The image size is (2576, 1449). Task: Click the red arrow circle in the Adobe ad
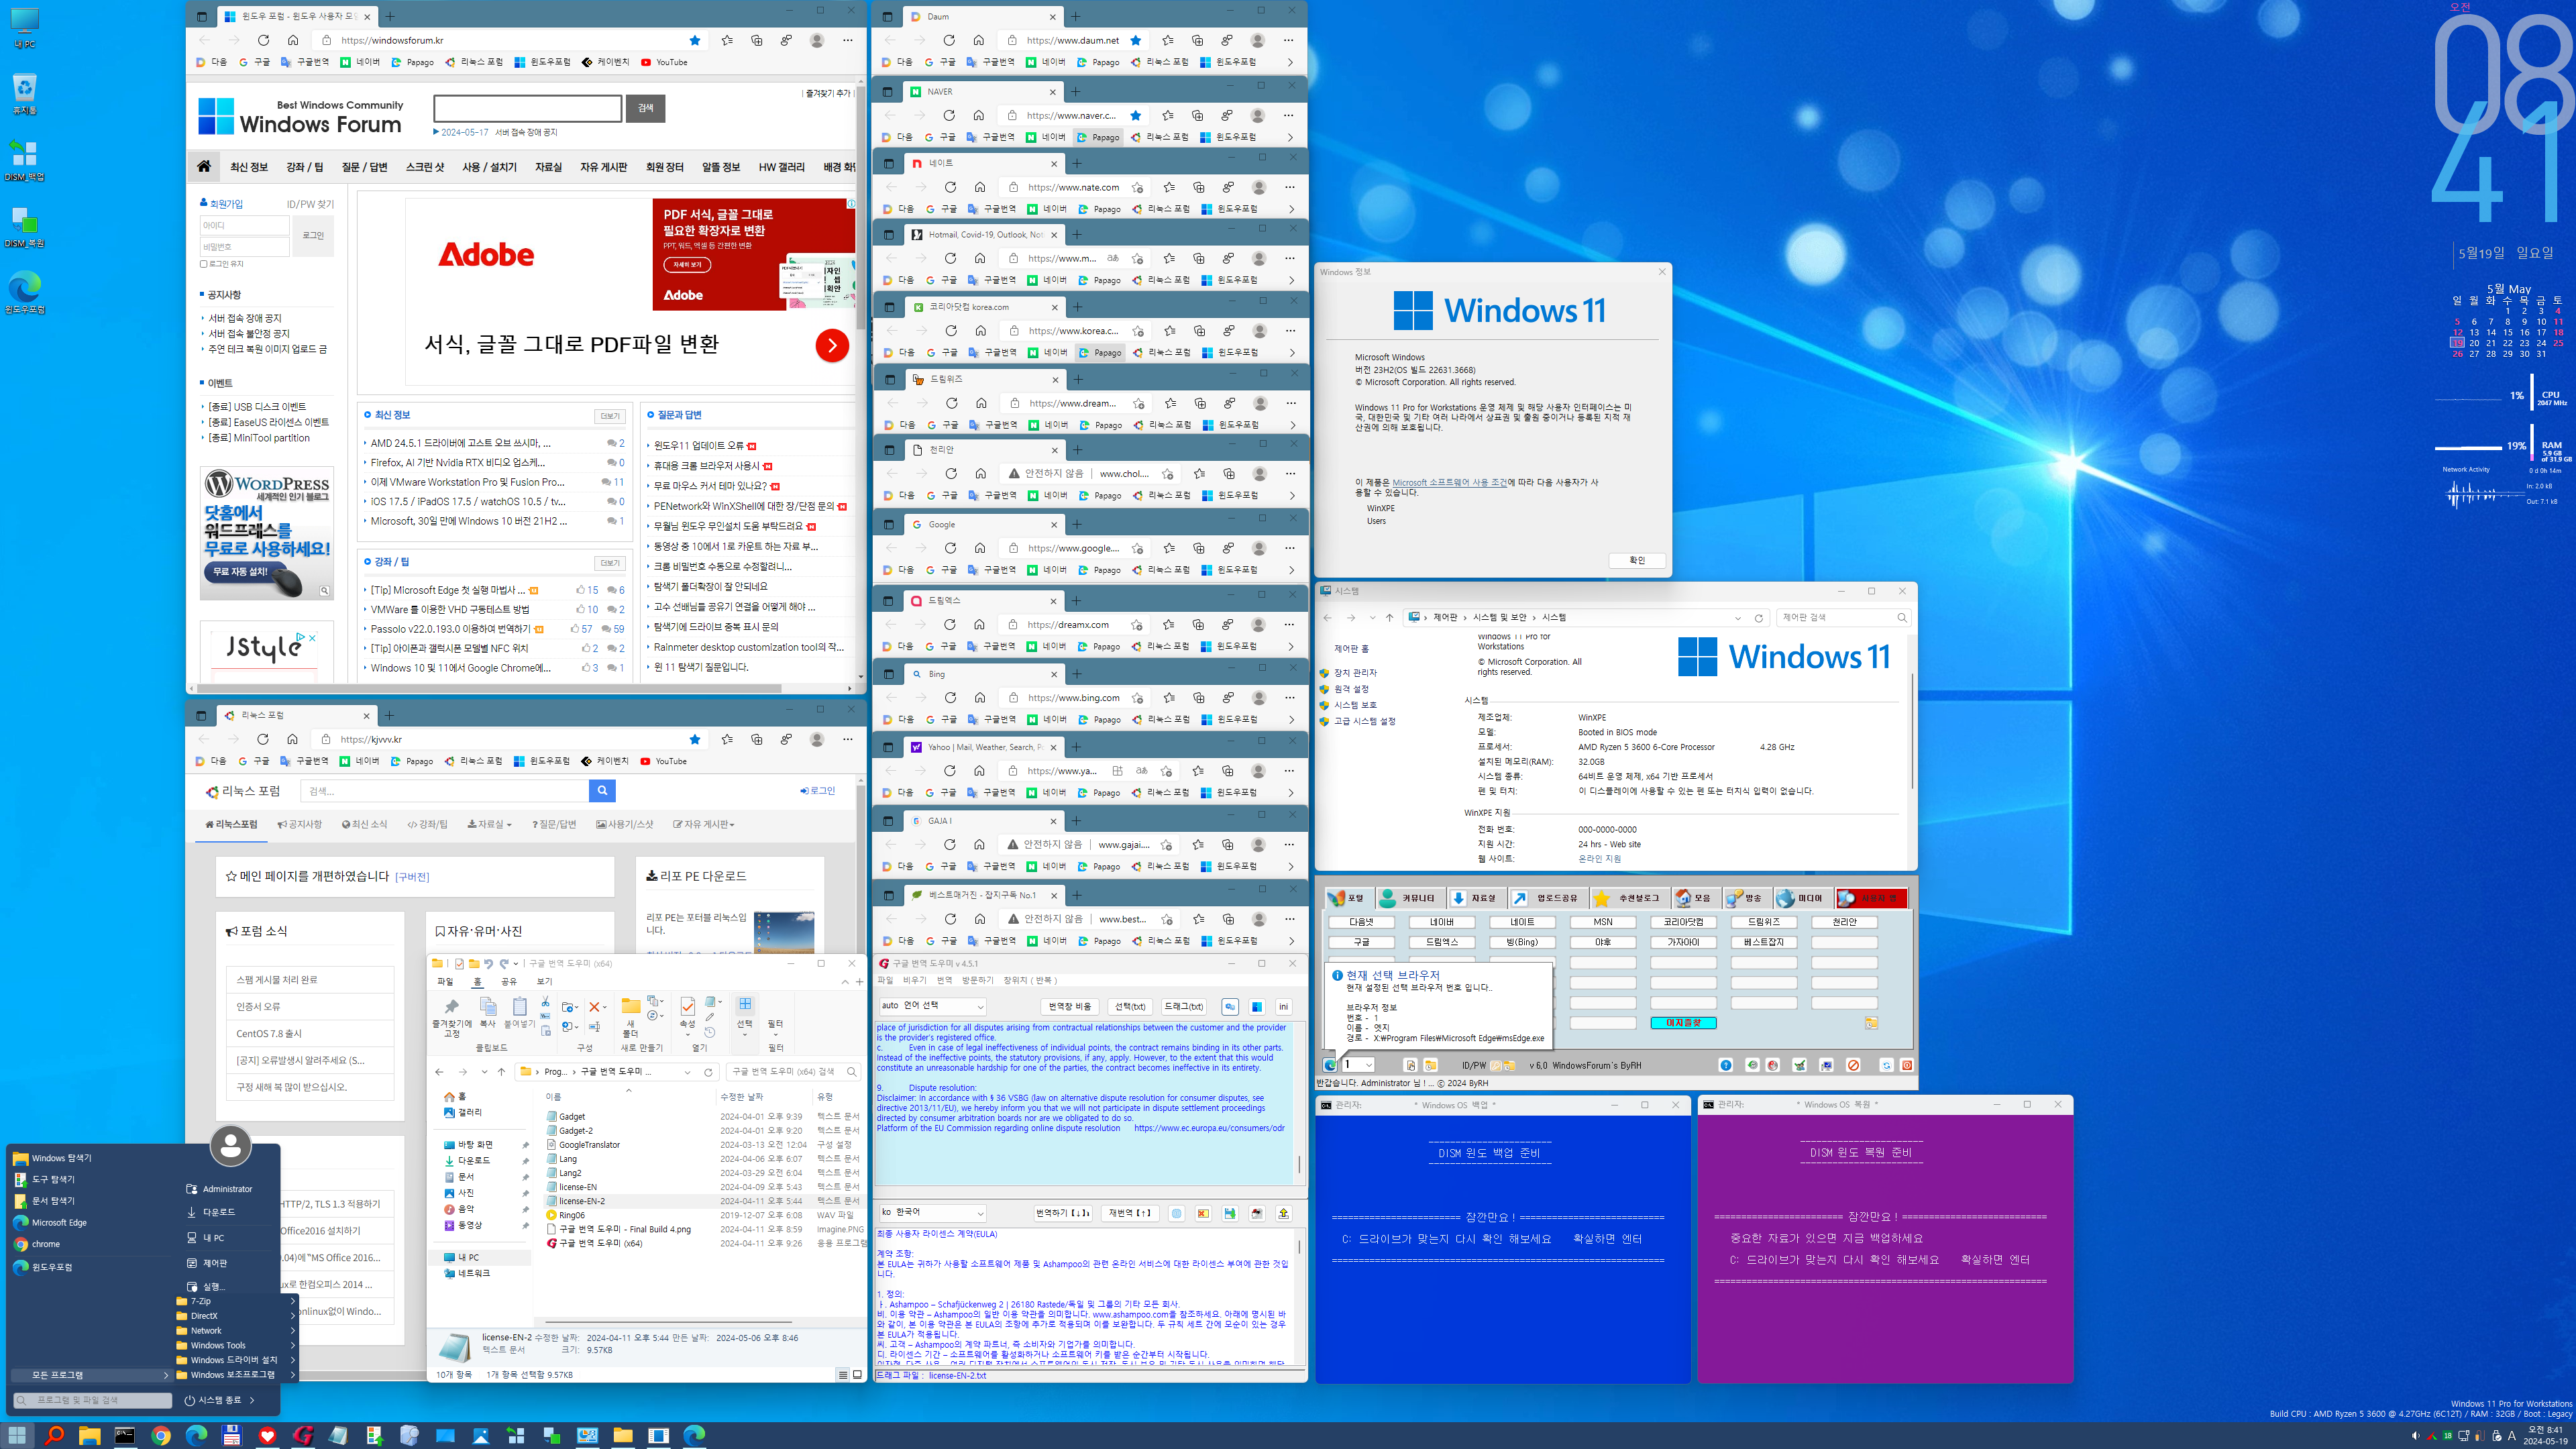(x=832, y=345)
